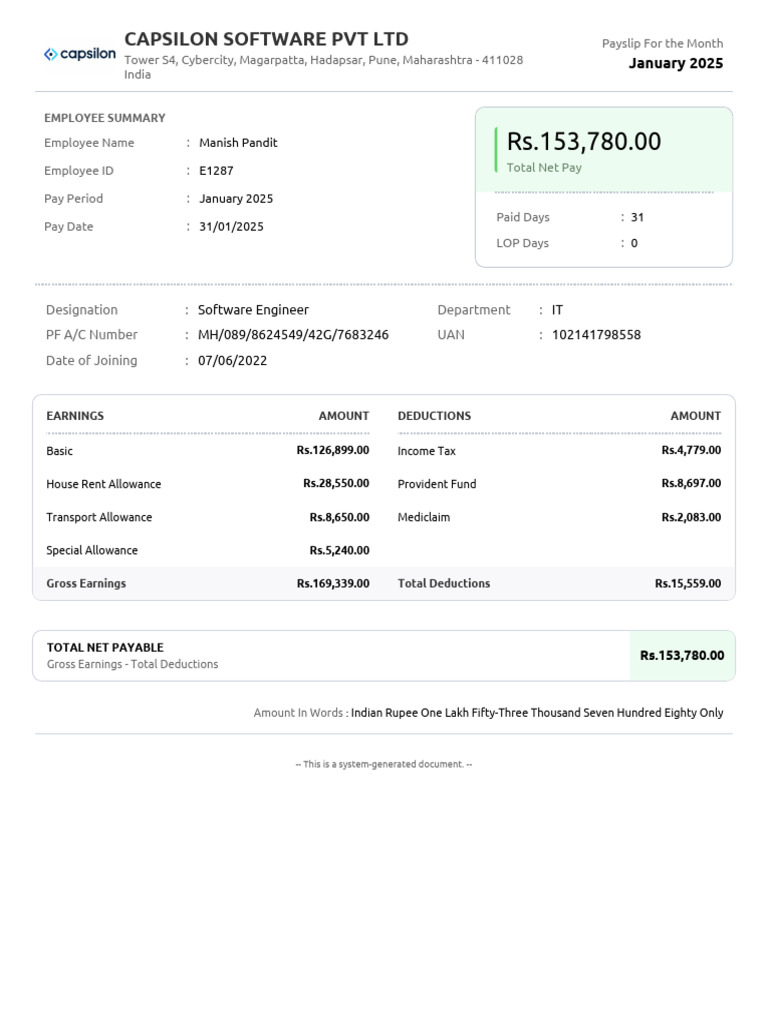Click the Amount In Words label
The height and width of the screenshot is (1024, 768).
pyautogui.click(x=298, y=713)
